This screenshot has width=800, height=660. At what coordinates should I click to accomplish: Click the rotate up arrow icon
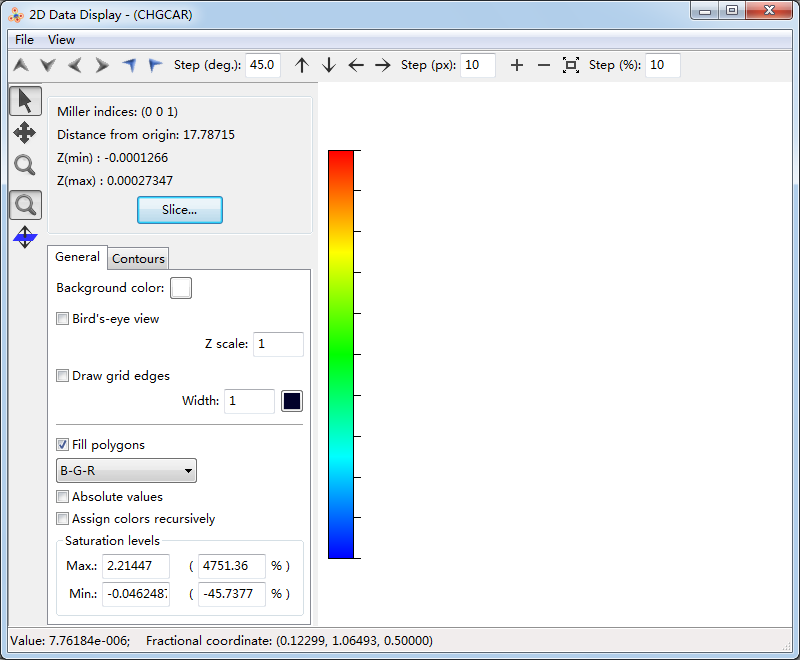[21, 65]
